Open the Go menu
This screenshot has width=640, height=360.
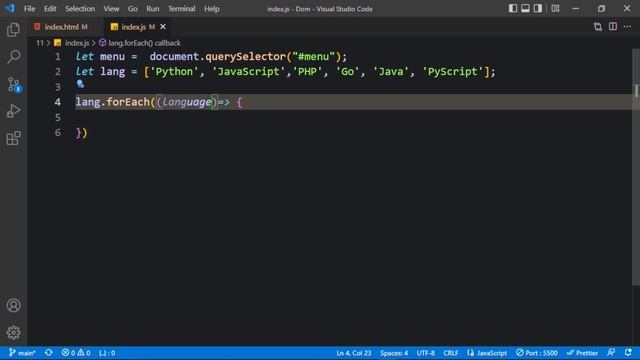point(132,9)
